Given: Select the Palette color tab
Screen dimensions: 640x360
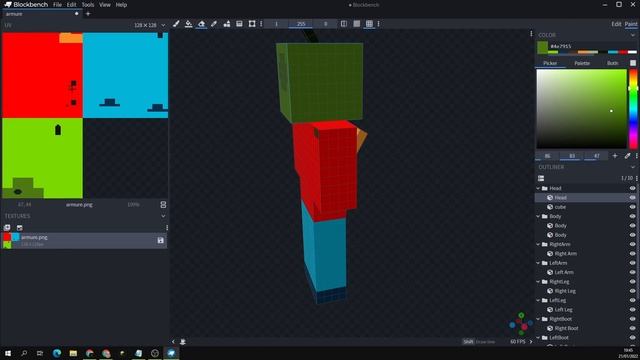Looking at the screenshot, I should (x=582, y=63).
